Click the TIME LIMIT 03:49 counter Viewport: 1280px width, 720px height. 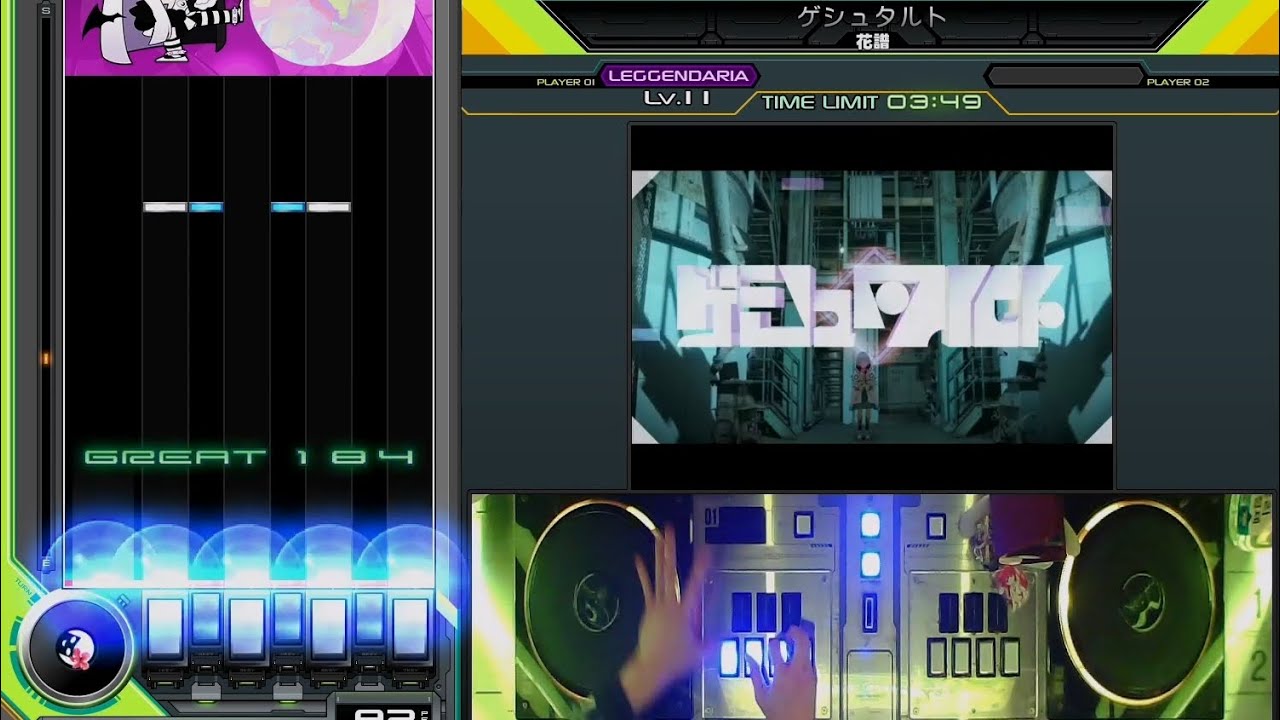coord(871,102)
